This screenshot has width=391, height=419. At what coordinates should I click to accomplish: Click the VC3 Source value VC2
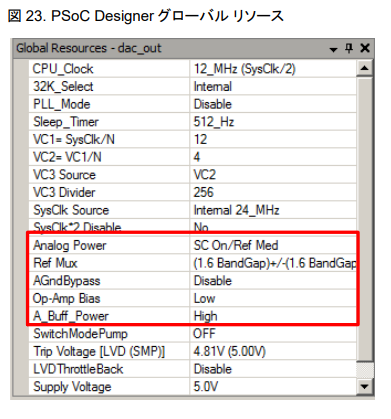coord(205,175)
